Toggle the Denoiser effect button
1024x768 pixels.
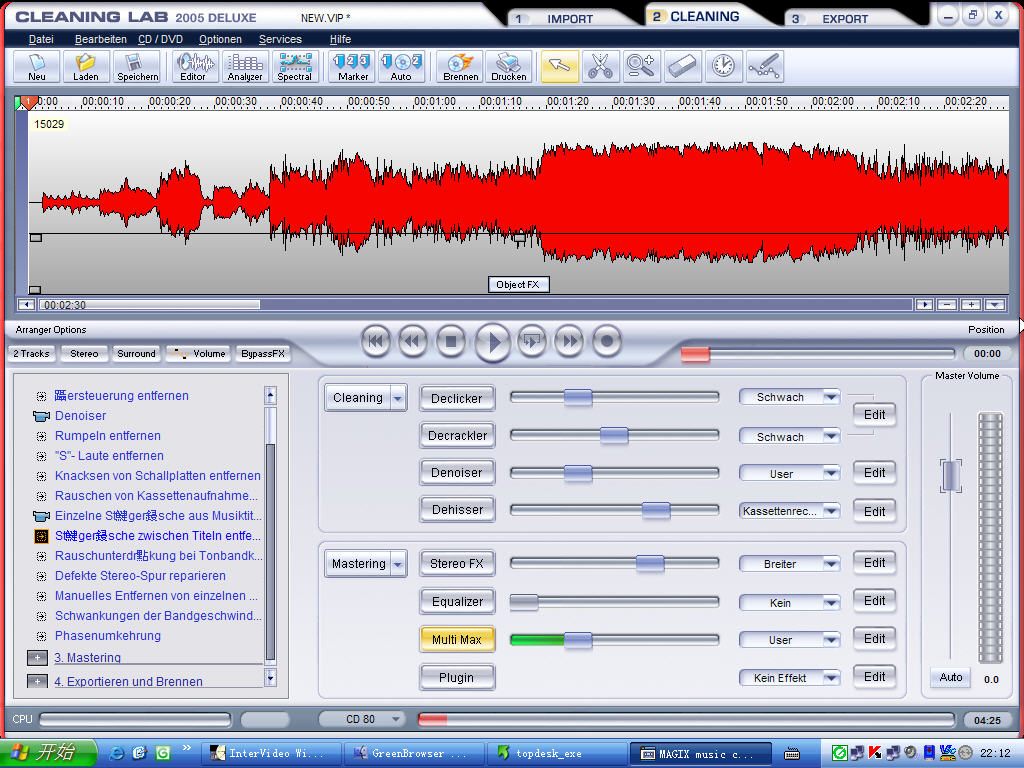click(456, 472)
